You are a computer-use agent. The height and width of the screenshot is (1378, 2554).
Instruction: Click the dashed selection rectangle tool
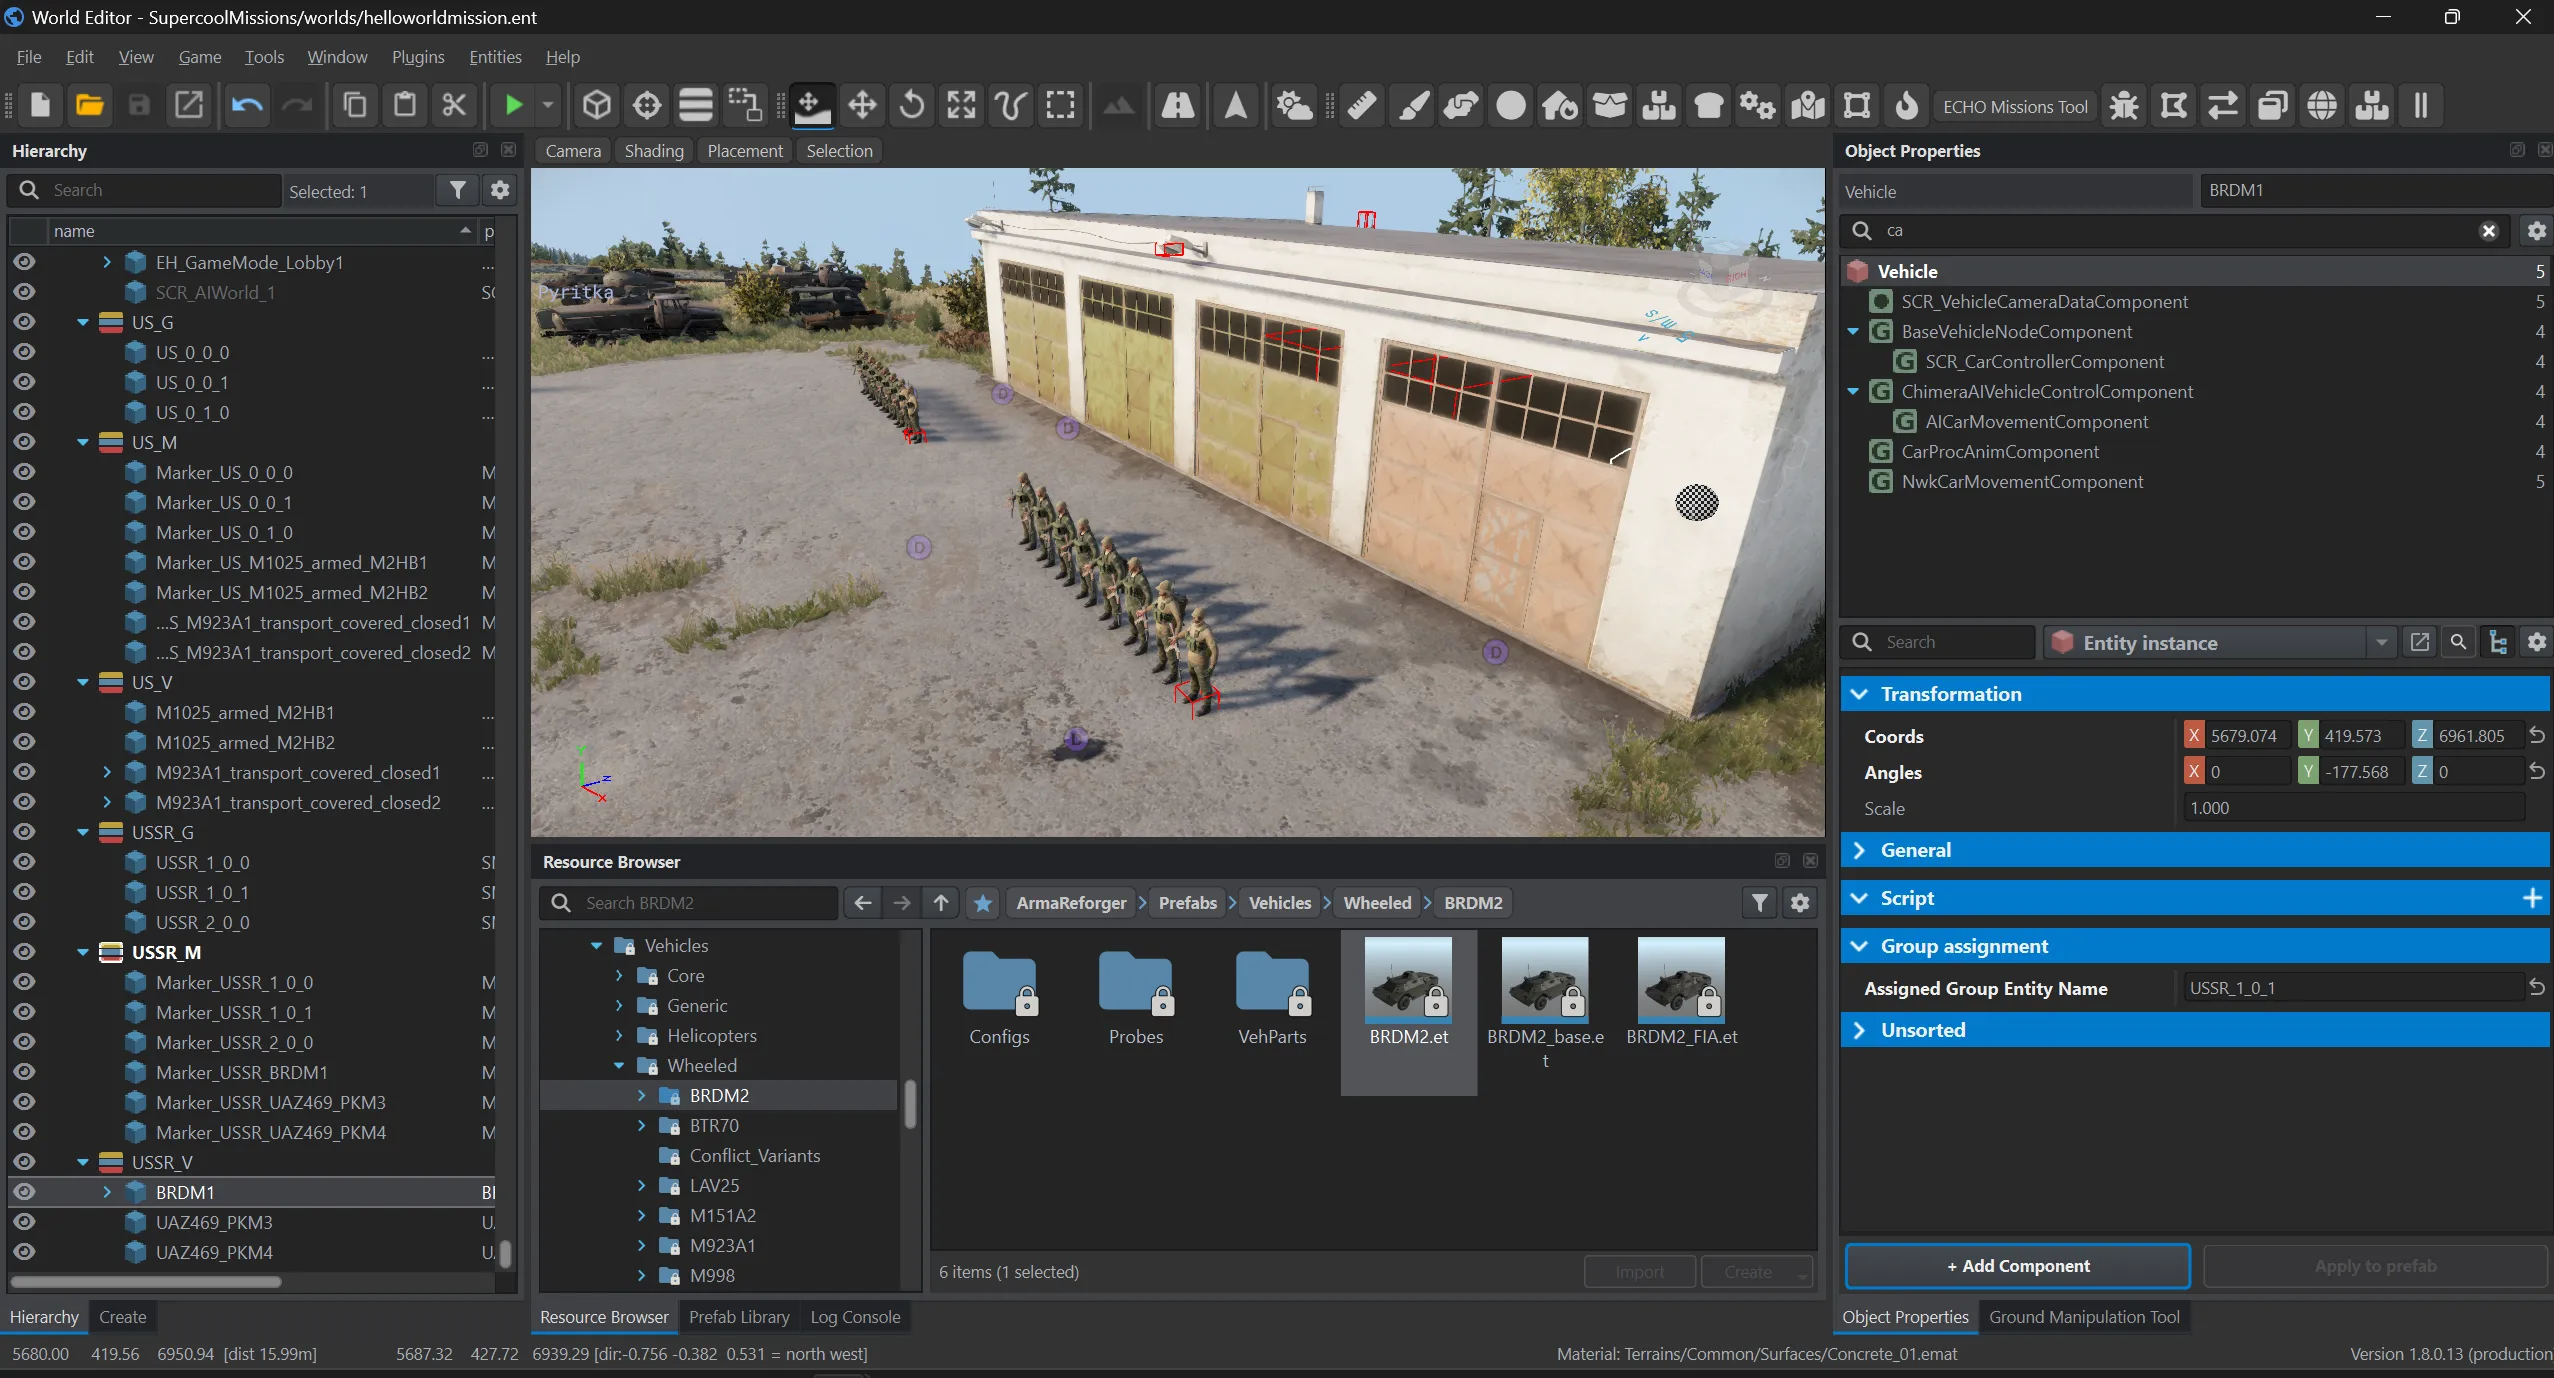(1060, 105)
